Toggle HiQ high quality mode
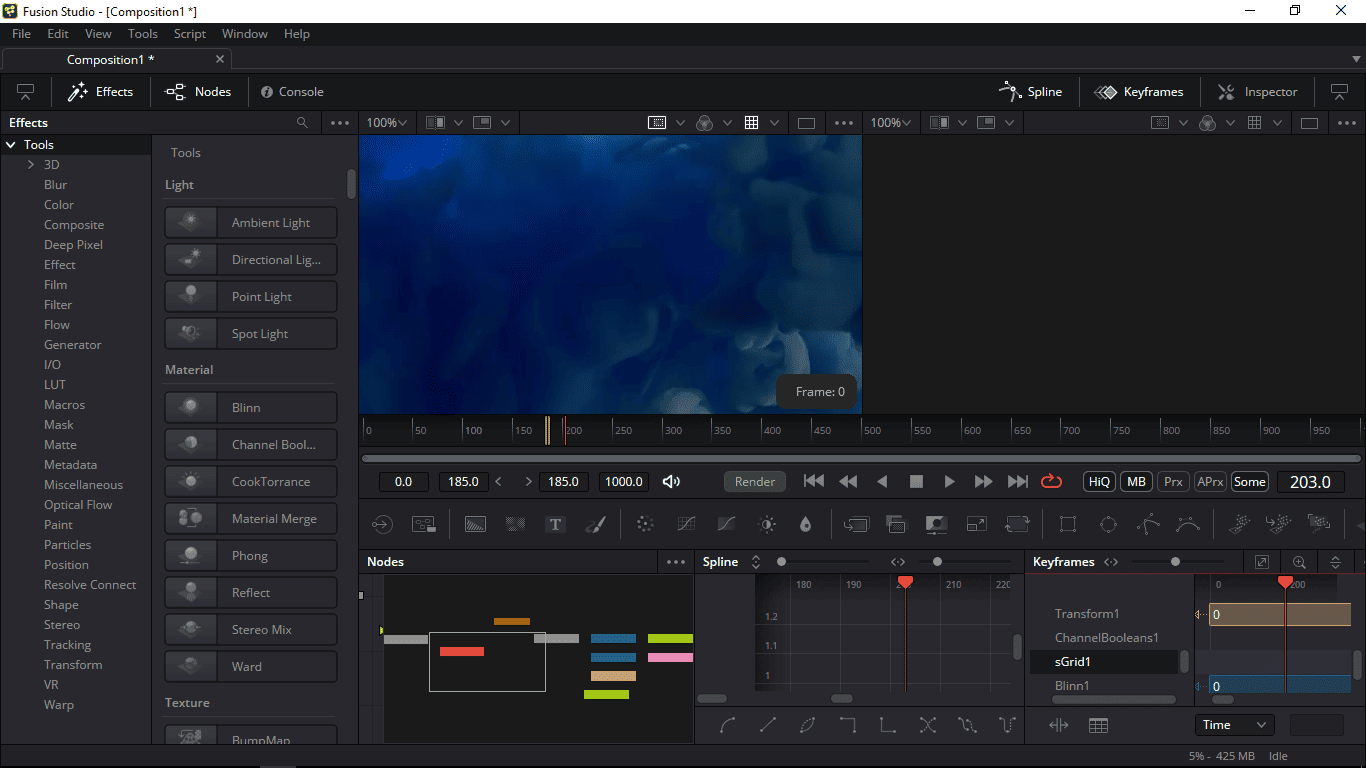This screenshot has width=1366, height=768. (1099, 481)
